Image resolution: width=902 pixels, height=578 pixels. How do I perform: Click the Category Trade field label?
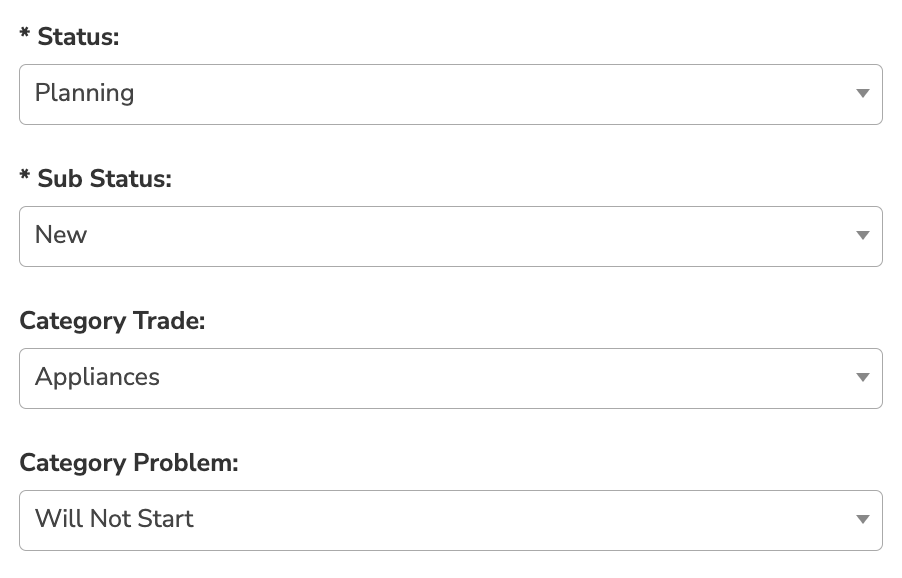click(x=112, y=321)
